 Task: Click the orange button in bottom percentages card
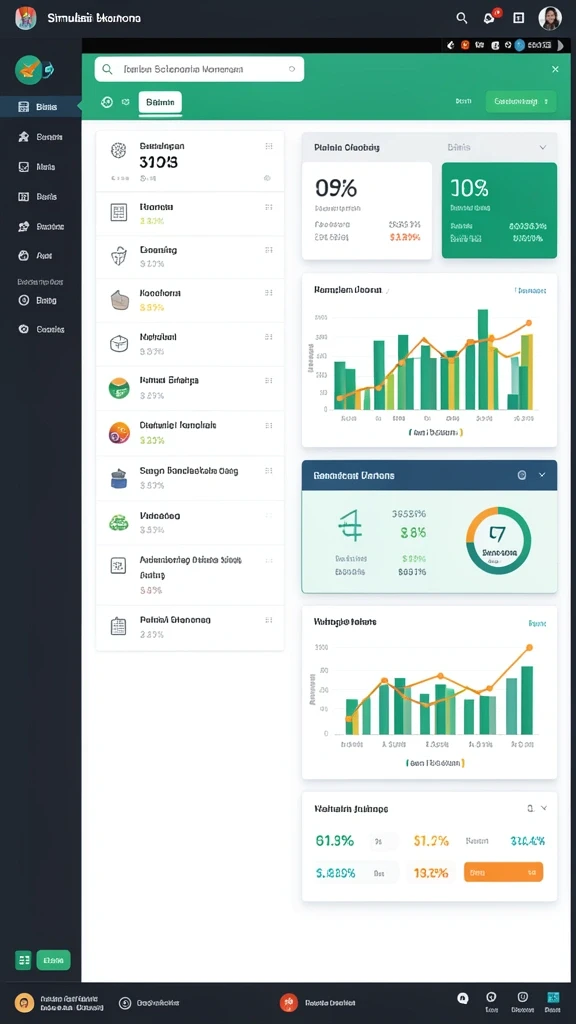coord(503,872)
